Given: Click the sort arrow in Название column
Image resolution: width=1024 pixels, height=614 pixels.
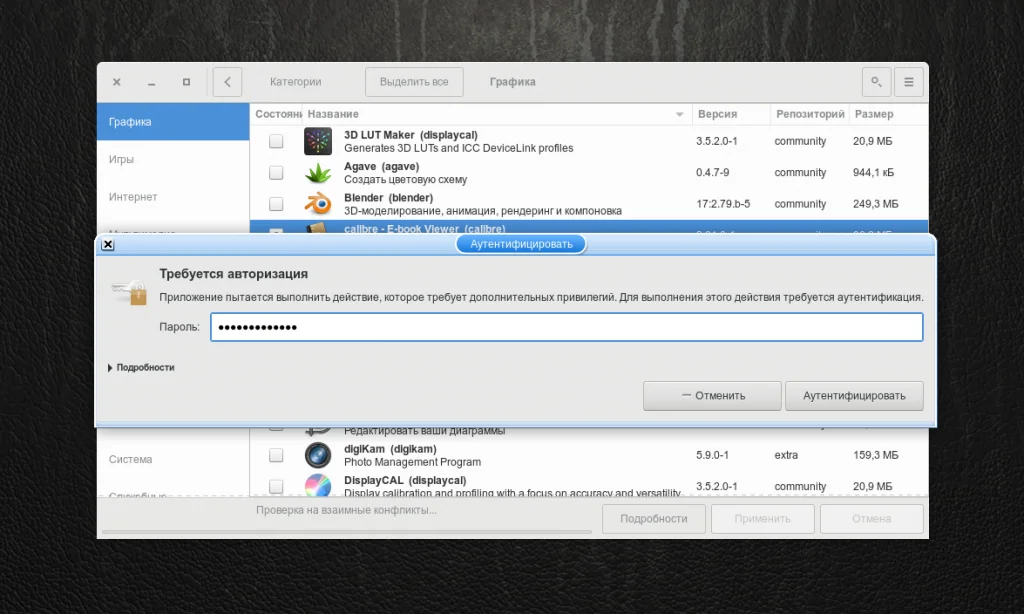Looking at the screenshot, I should tap(679, 114).
